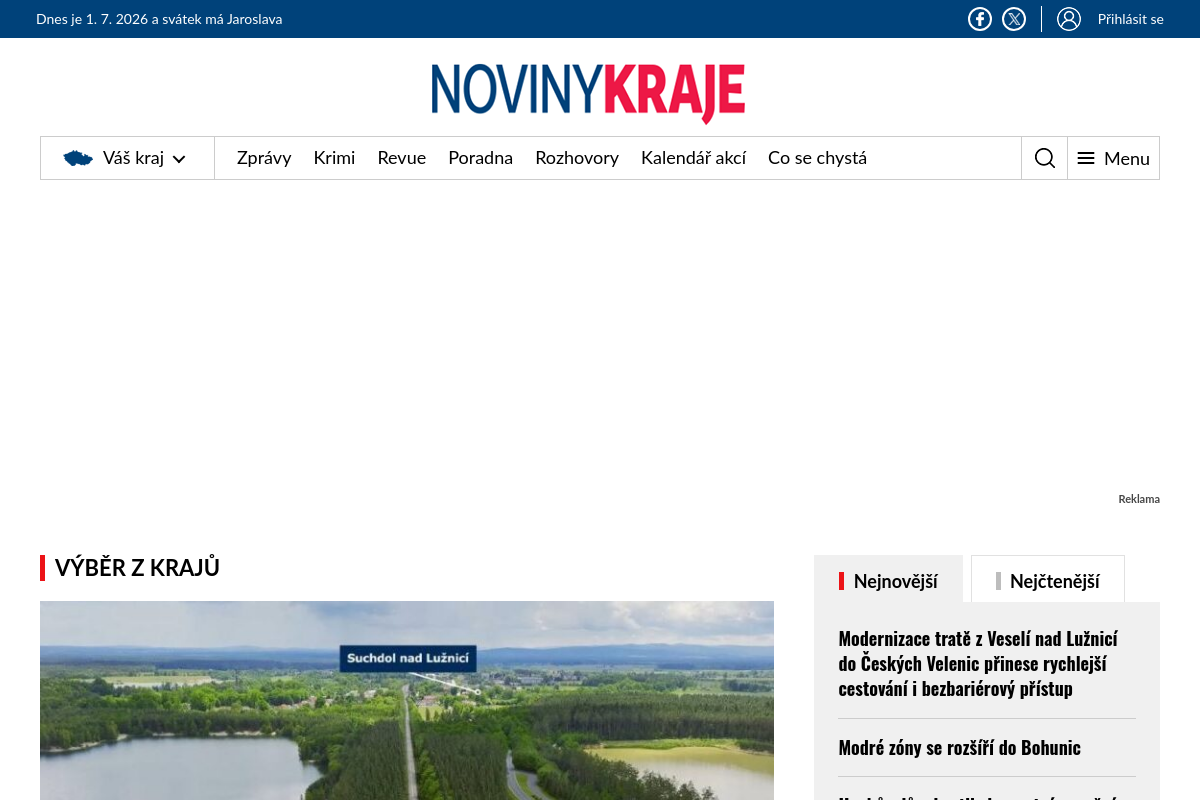The image size is (1200, 800).
Task: Open the Facebook page icon
Action: 980,19
